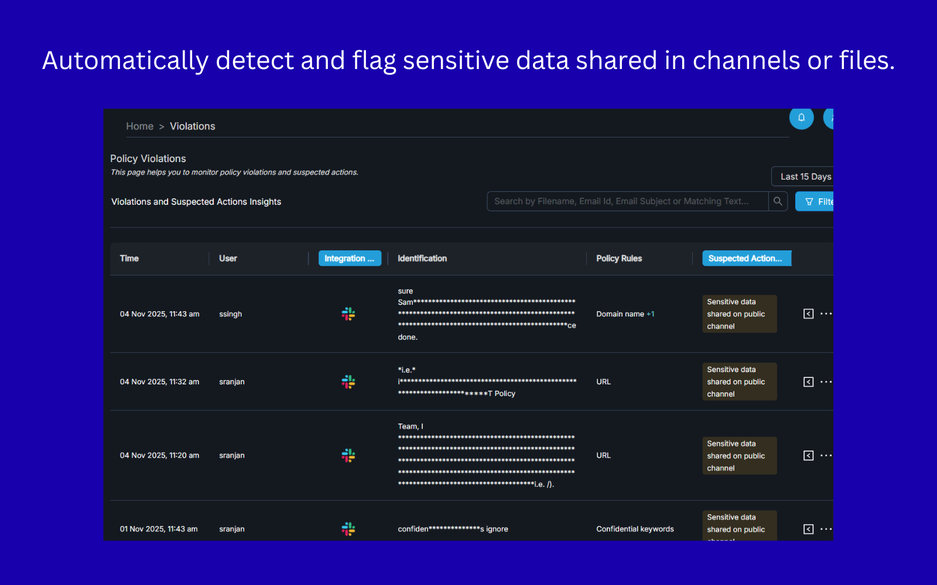Focus the filename and email search field

tap(627, 201)
